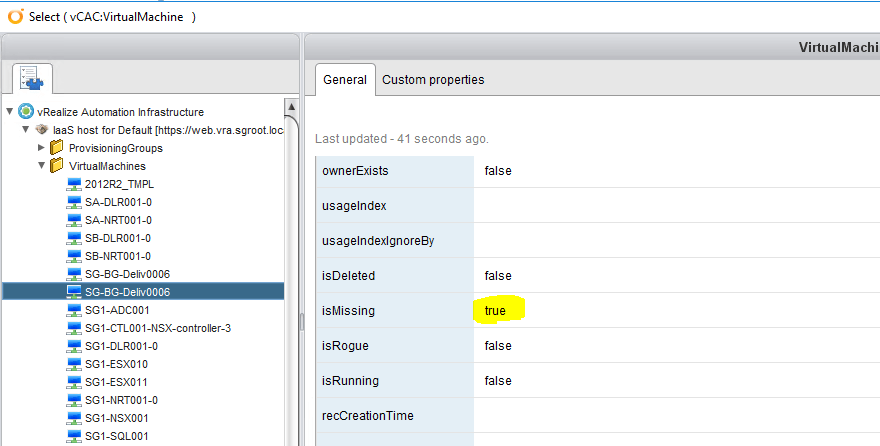
Task: Click the usageIndexIgnoreBy property name
Action: (x=378, y=241)
